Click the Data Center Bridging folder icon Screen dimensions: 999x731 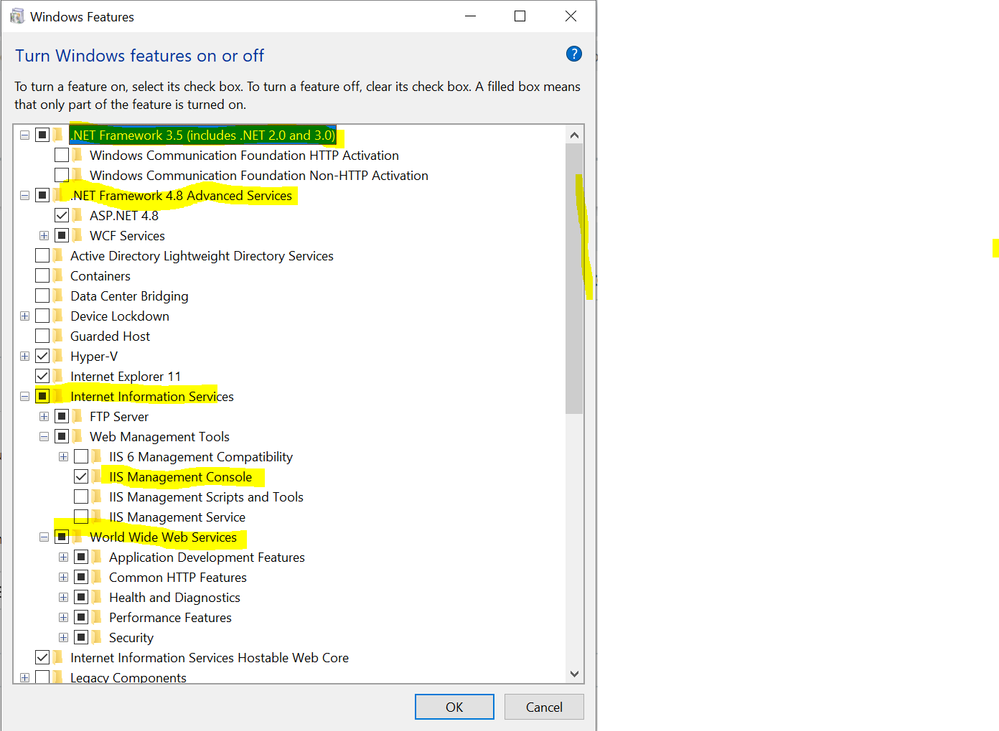tap(59, 296)
